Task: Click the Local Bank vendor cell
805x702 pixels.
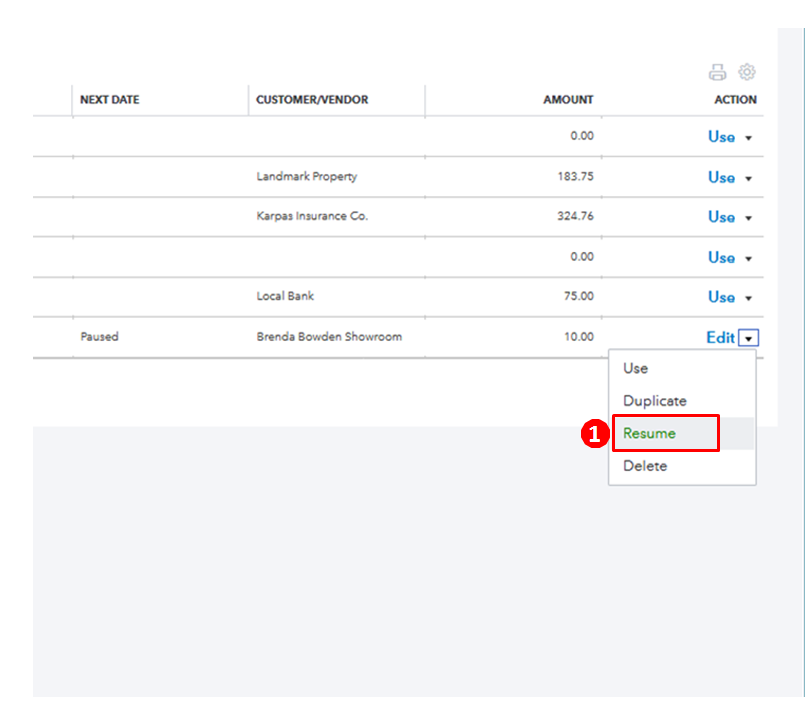Action: coord(285,296)
